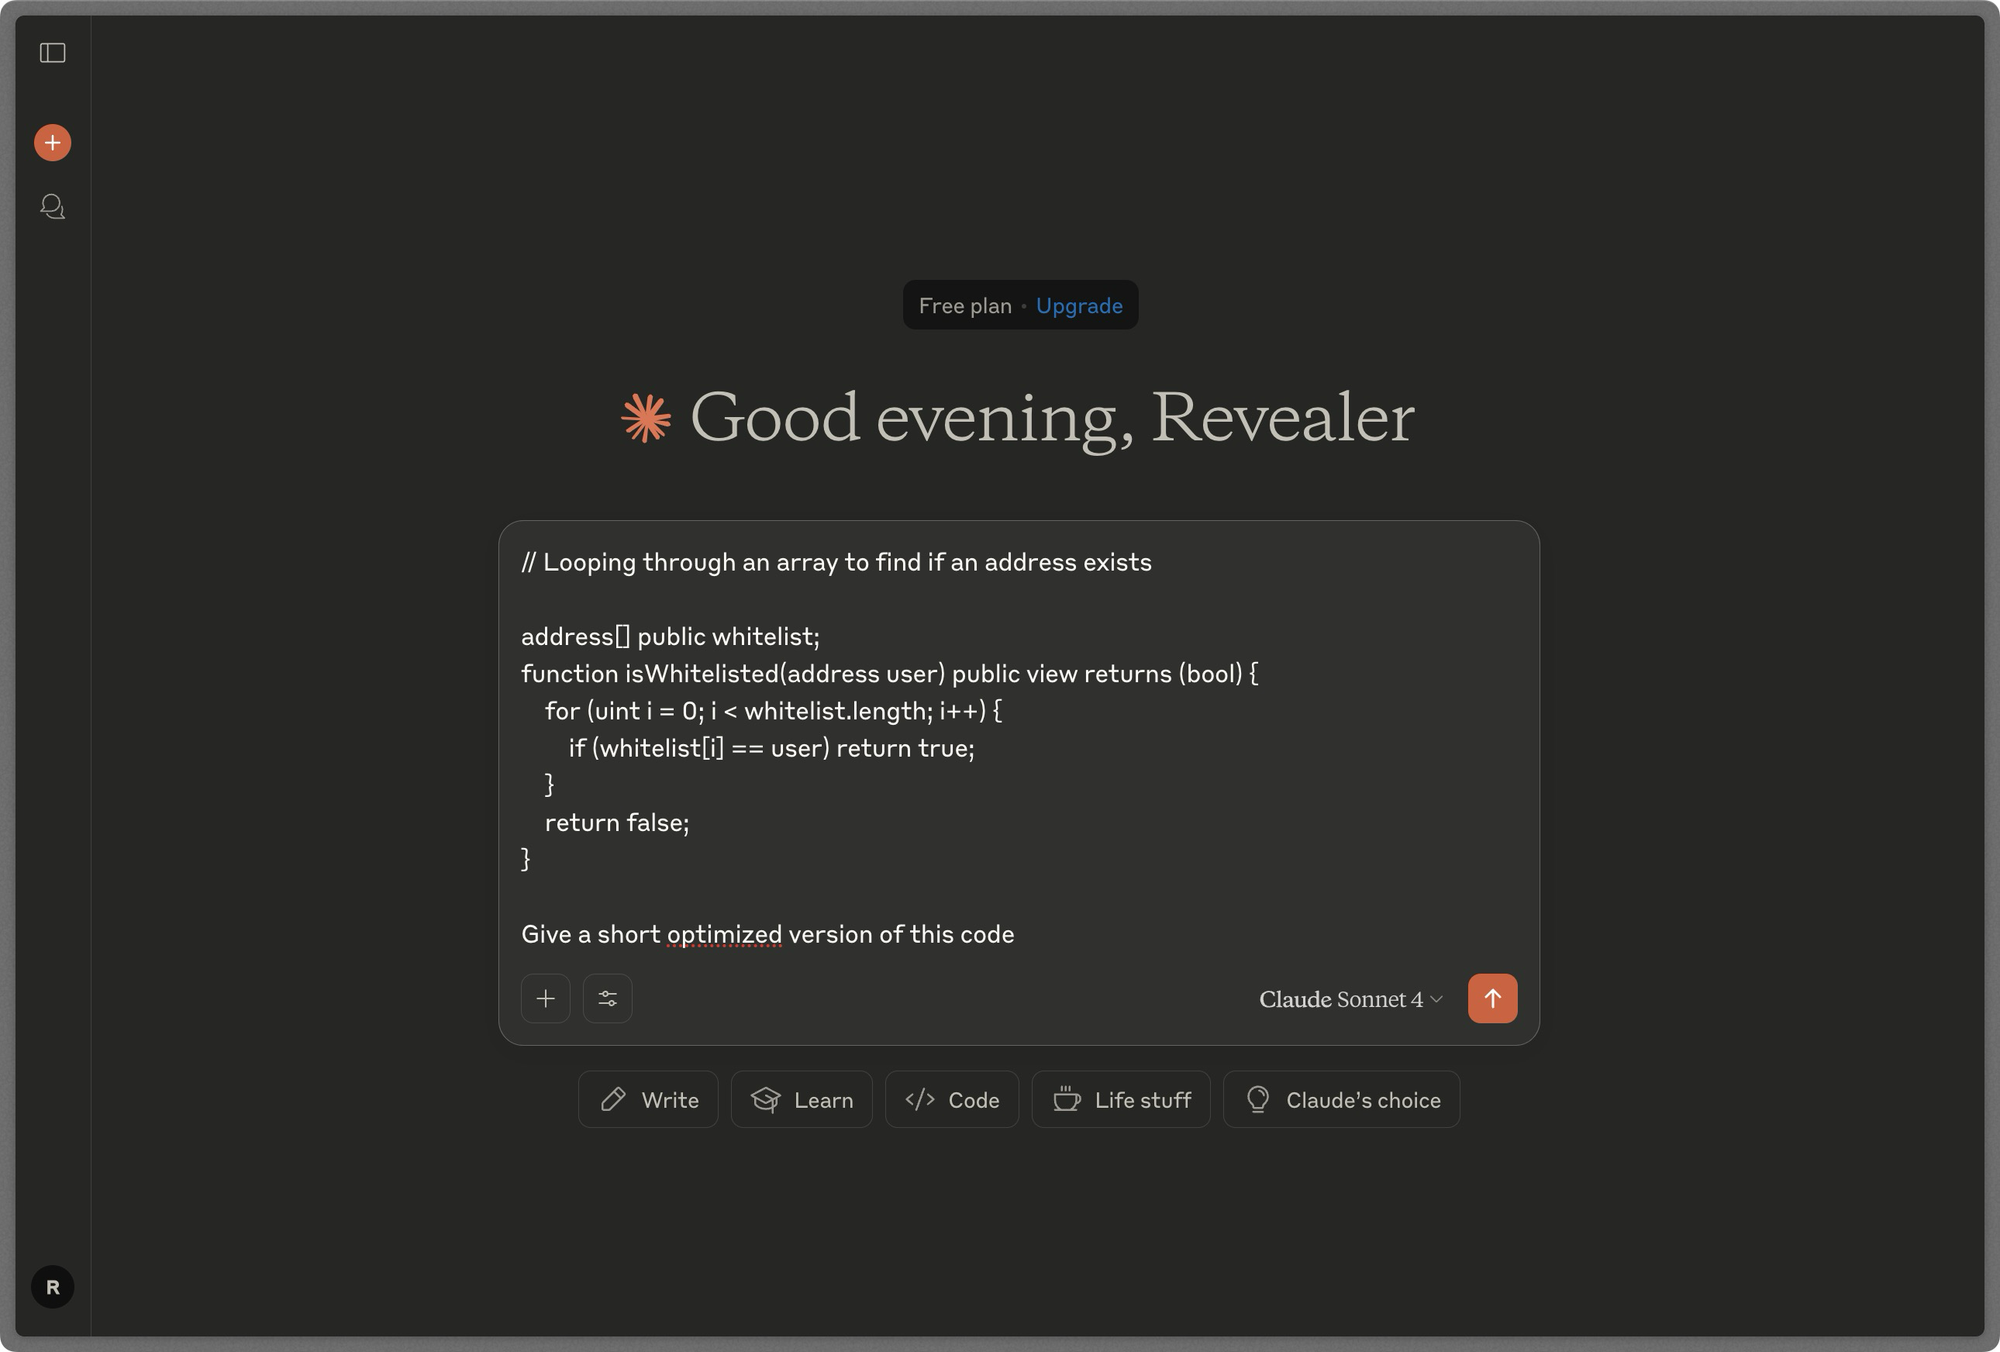The height and width of the screenshot is (1352, 2000).
Task: Toggle the sidebar panel icon
Action: click(53, 53)
